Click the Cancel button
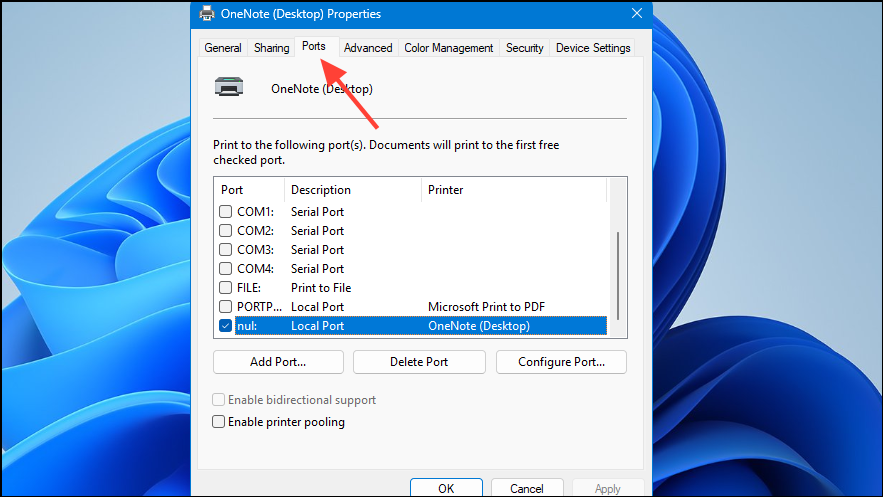 [527, 487]
